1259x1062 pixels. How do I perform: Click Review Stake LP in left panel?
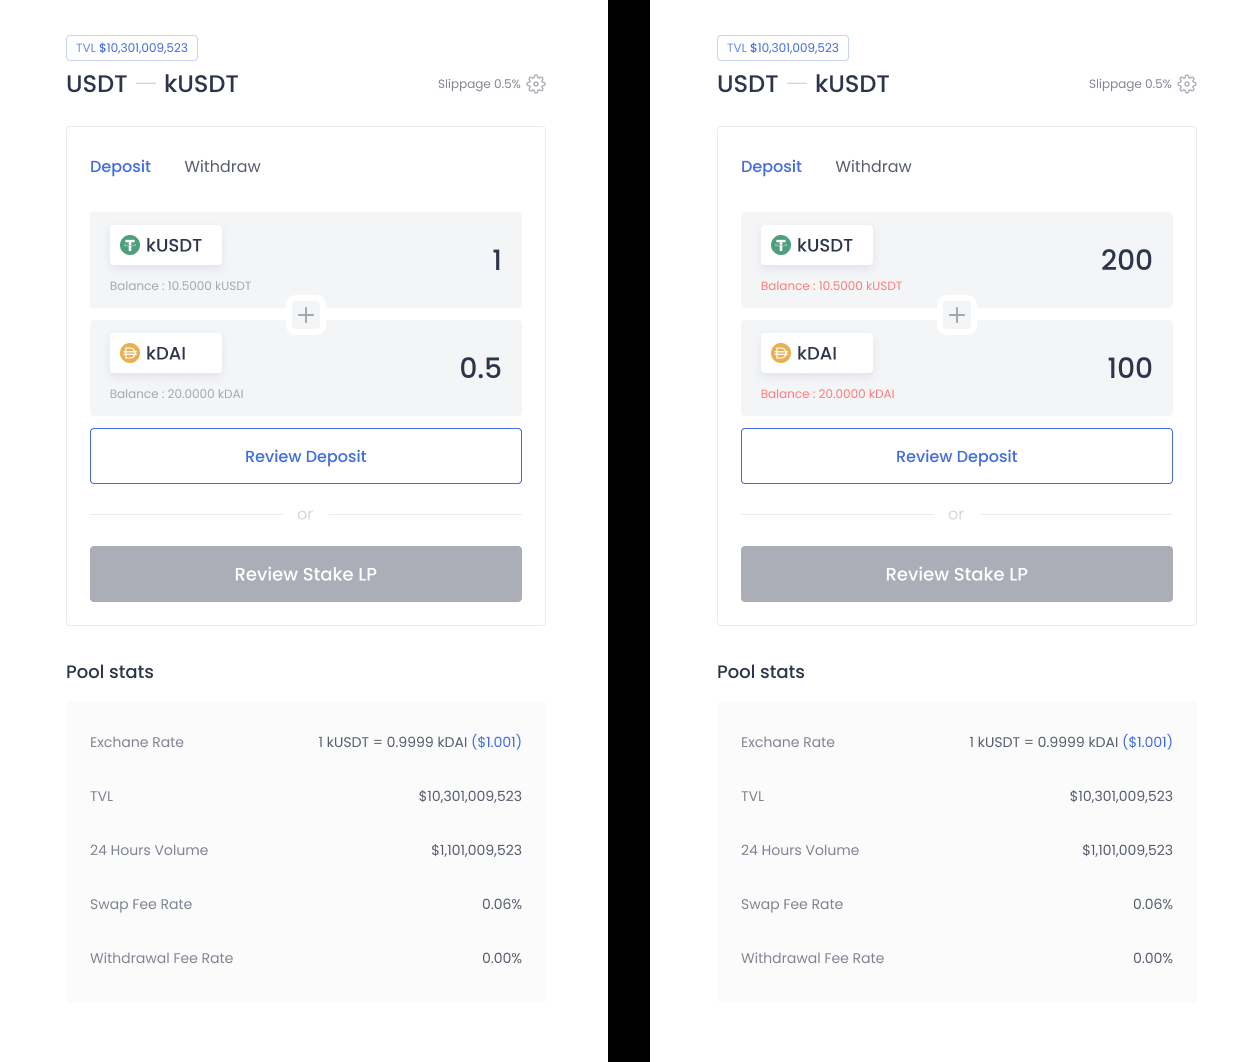click(x=306, y=574)
